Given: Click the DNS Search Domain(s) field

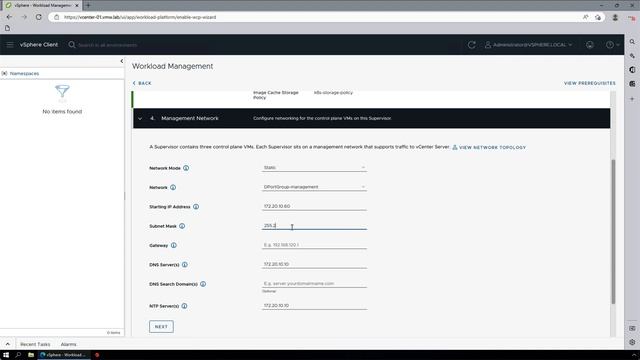Looking at the screenshot, I should tap(314, 283).
